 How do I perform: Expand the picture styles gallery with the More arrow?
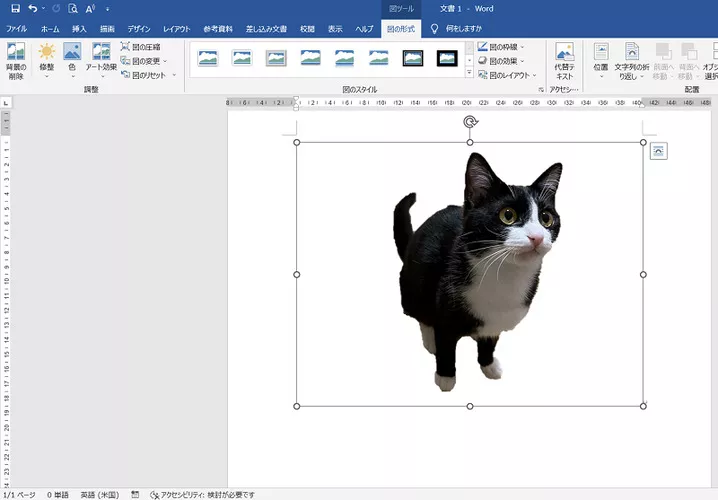pyautogui.click(x=469, y=72)
